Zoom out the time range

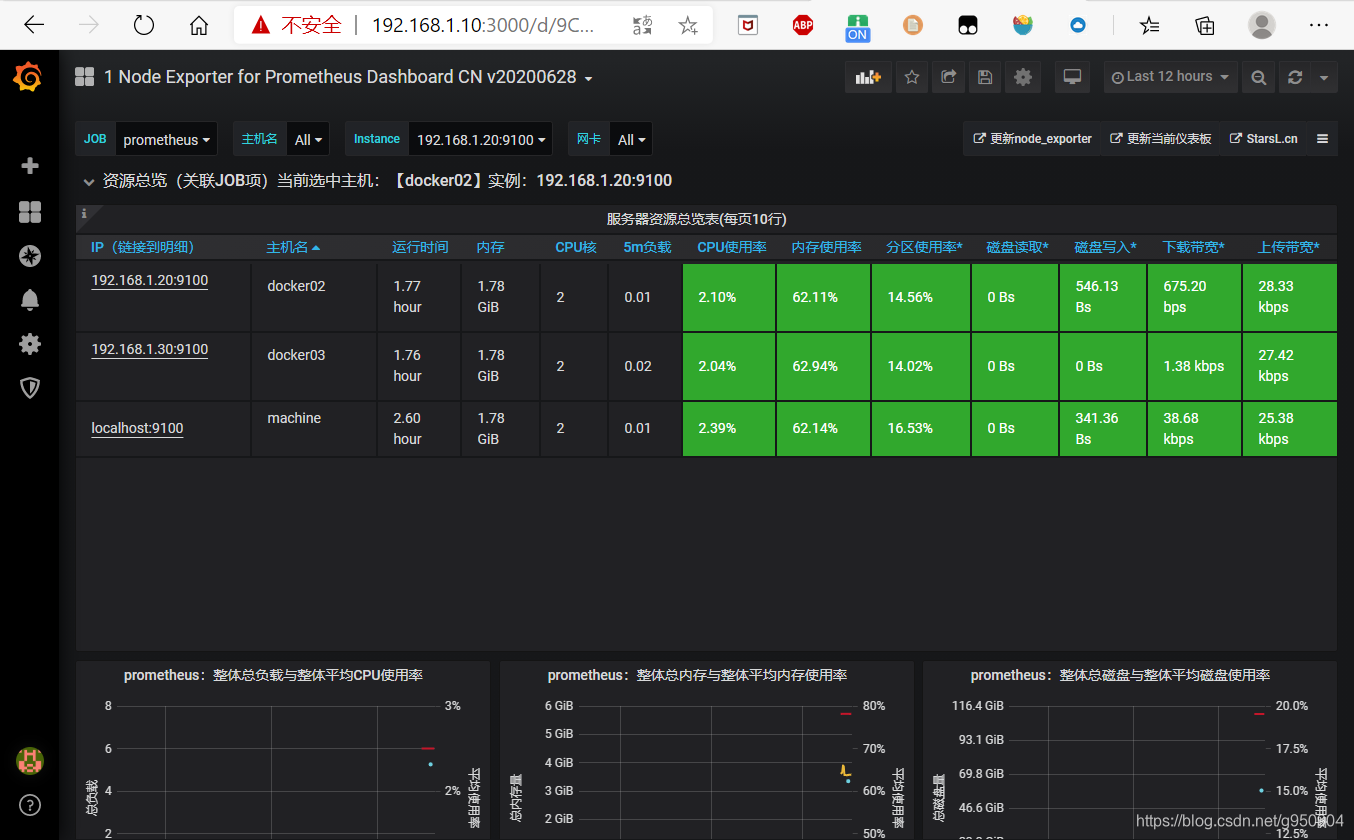(1259, 77)
